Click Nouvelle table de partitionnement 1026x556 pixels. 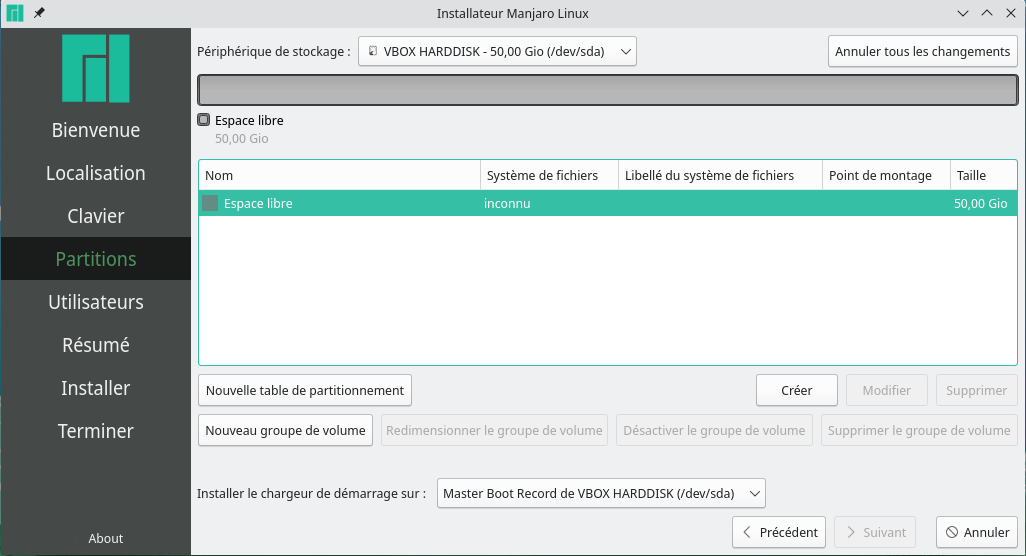(305, 390)
